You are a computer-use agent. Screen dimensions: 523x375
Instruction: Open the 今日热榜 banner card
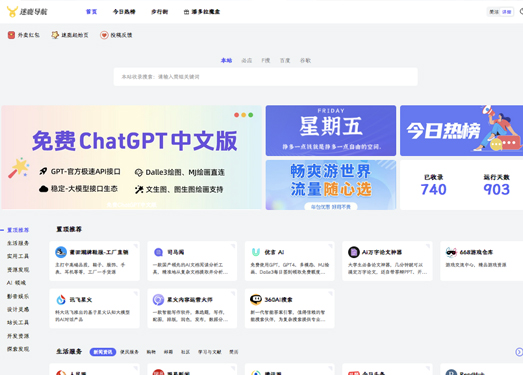(x=462, y=130)
